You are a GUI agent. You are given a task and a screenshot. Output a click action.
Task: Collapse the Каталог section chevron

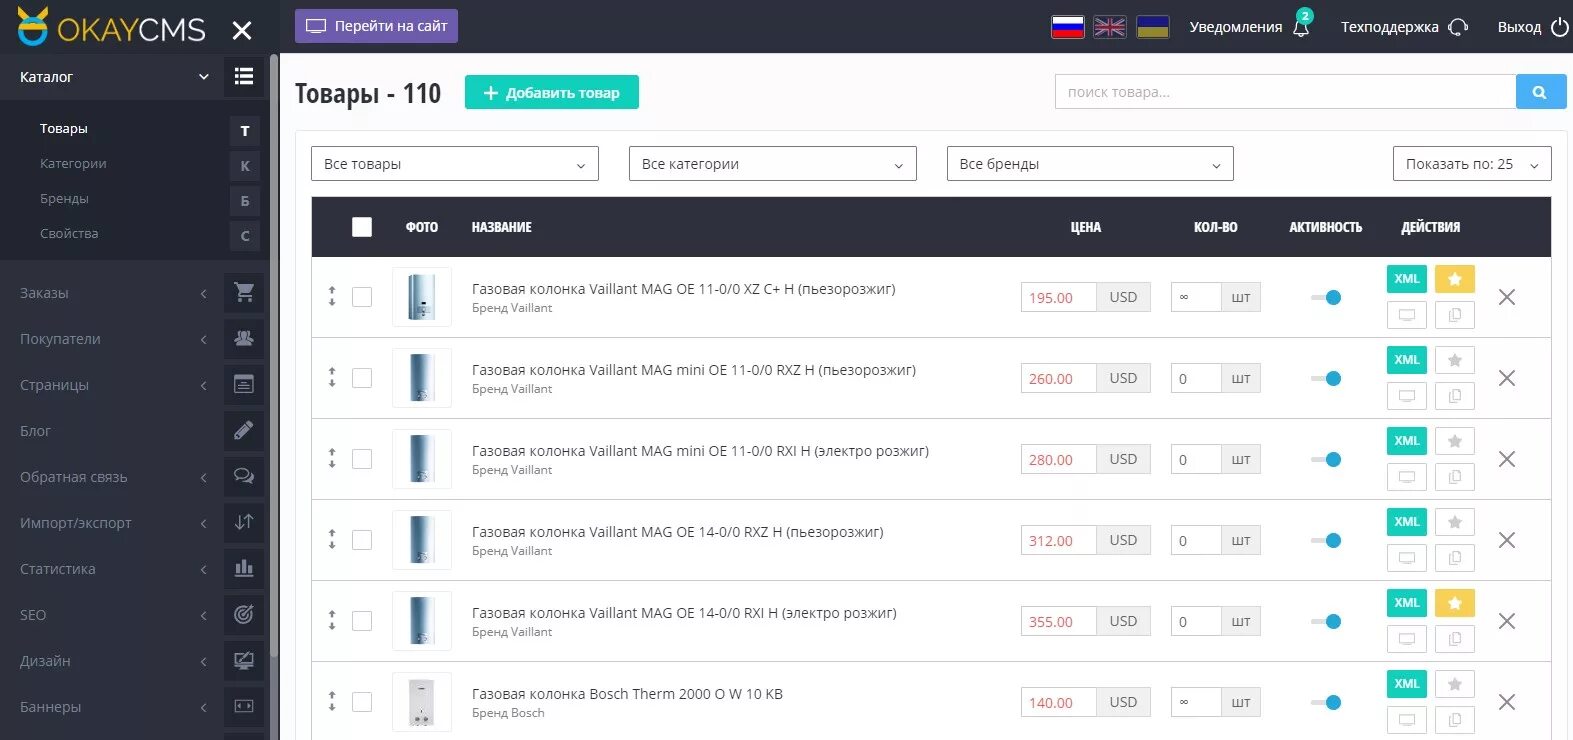[204, 77]
